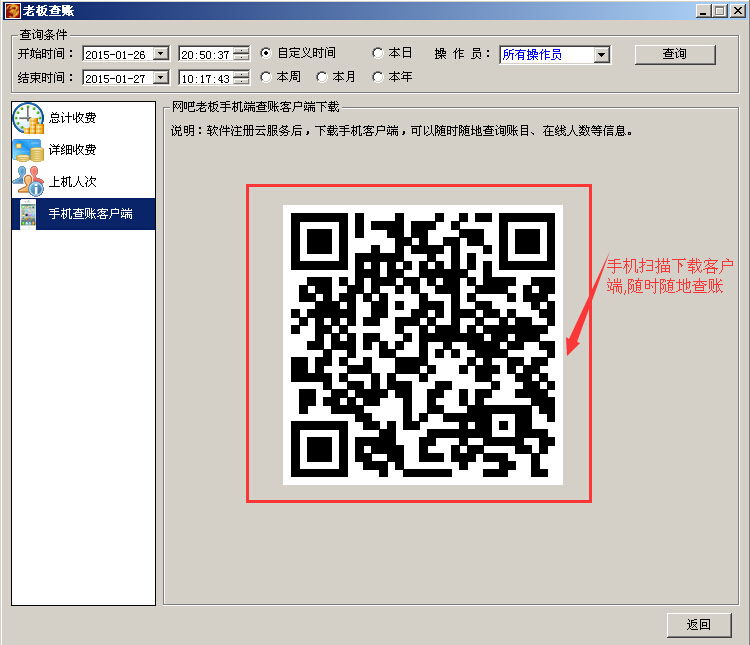Expand the 操作员 combo box arrow
Viewport: 750px width, 645px height.
click(x=602, y=55)
